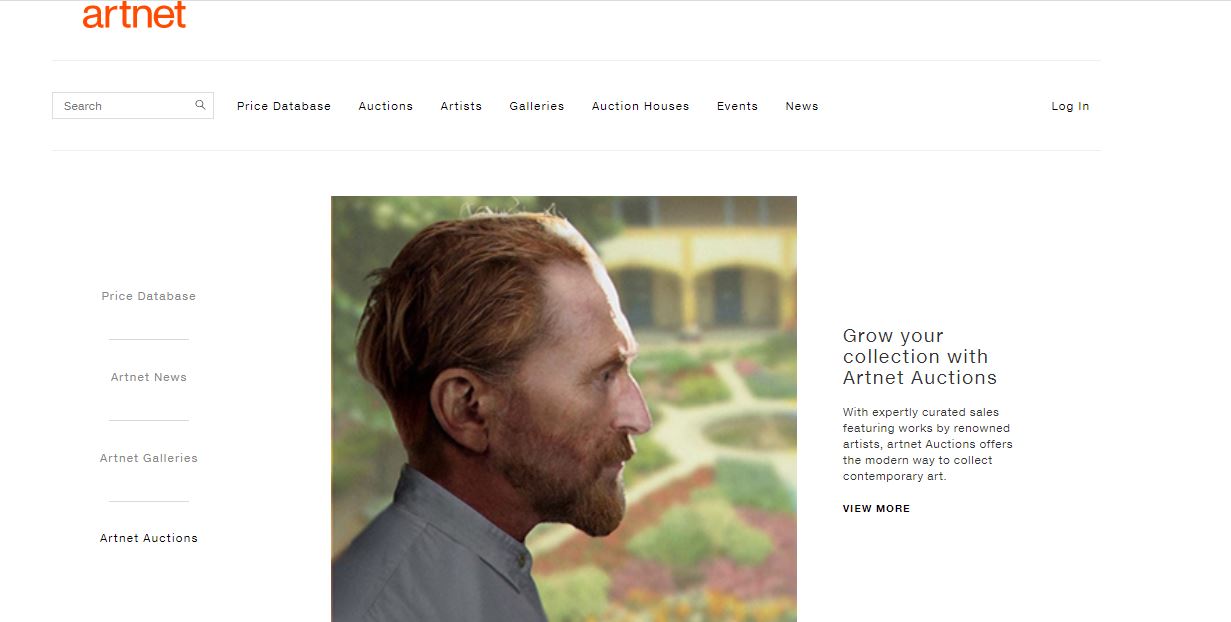Open the News section

click(801, 106)
